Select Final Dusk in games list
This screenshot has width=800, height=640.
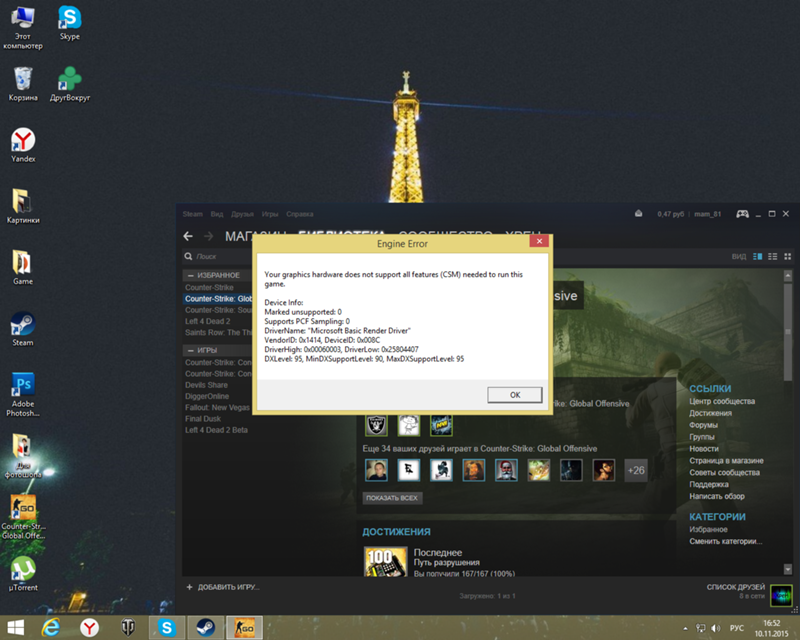203,419
